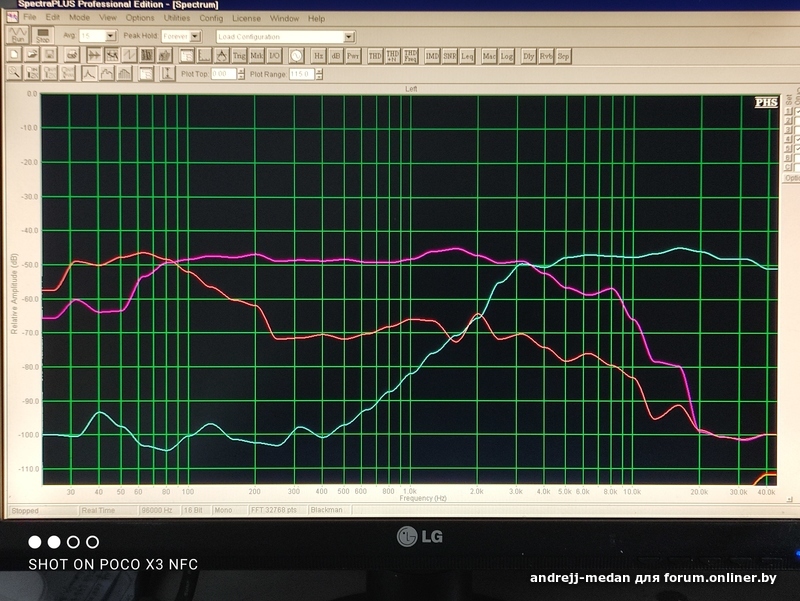Click the Stop analyzer button
The image size is (800, 601).
tap(43, 35)
